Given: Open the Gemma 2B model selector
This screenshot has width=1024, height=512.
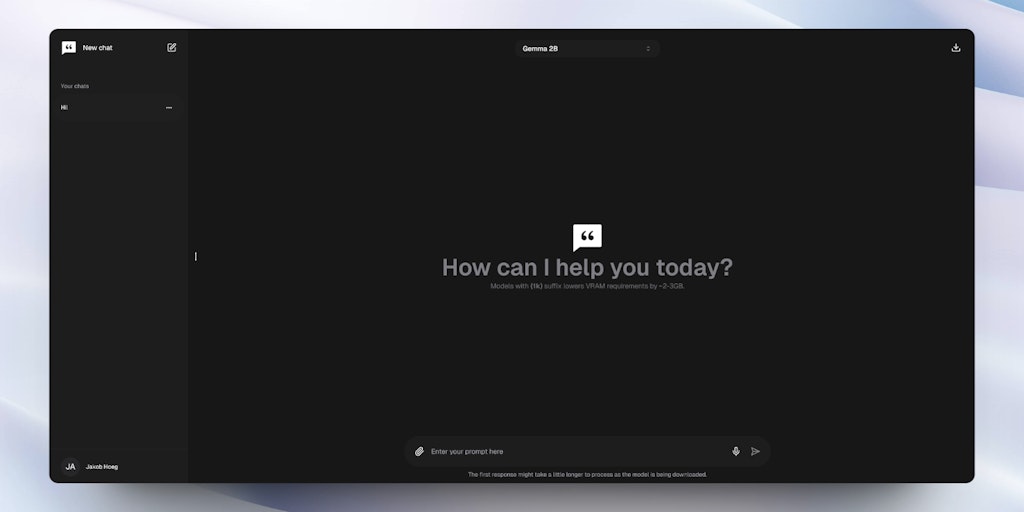Looking at the screenshot, I should coord(587,48).
